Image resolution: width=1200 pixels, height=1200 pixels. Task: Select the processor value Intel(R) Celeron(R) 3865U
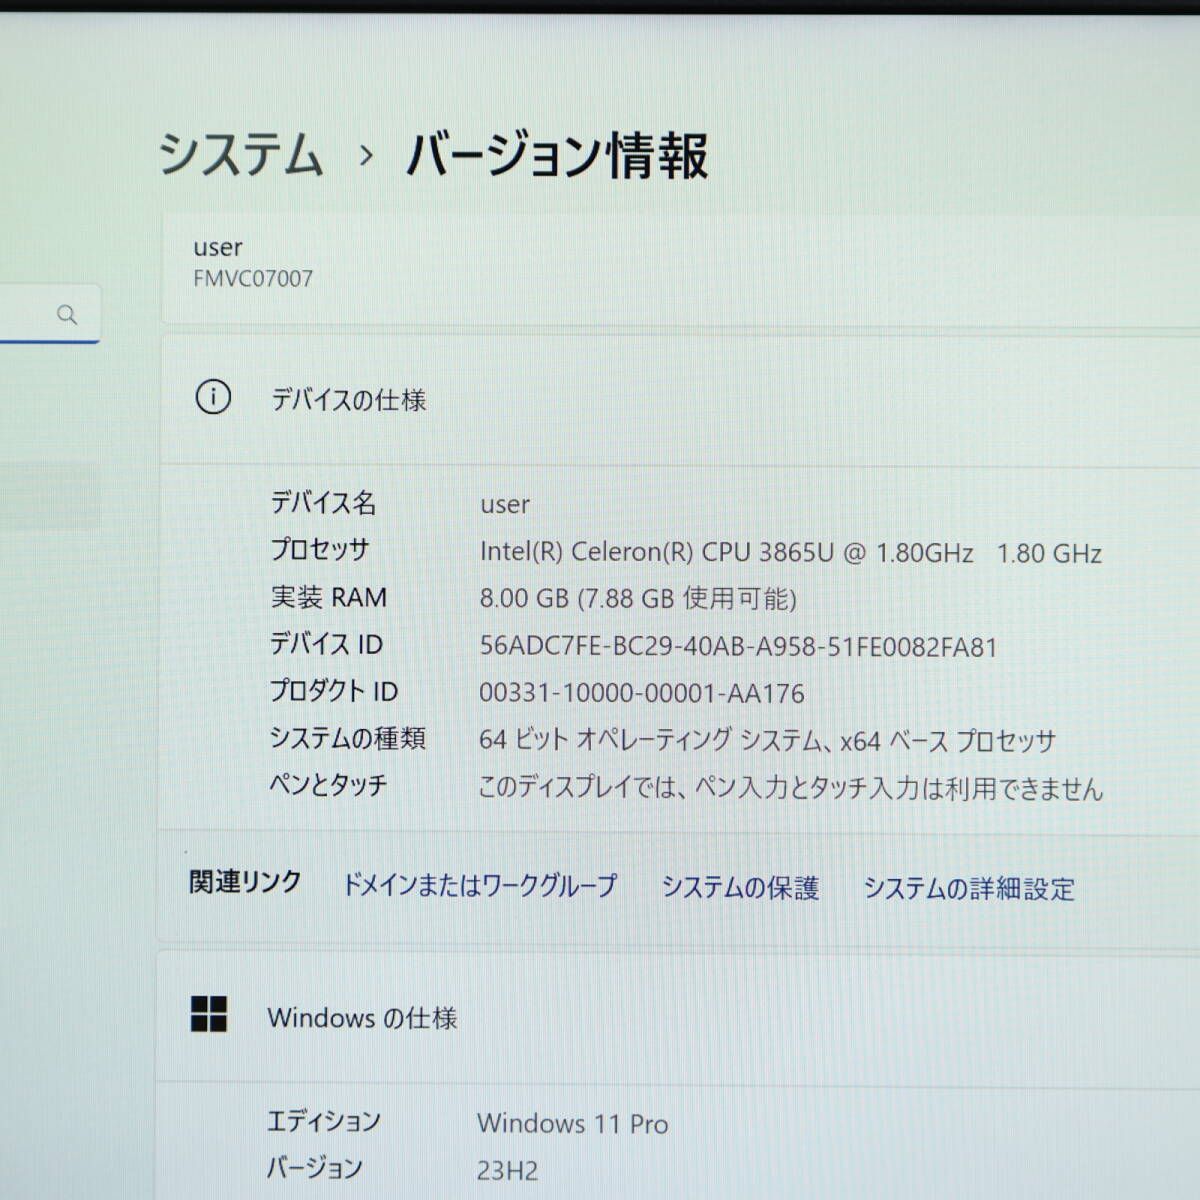[791, 553]
